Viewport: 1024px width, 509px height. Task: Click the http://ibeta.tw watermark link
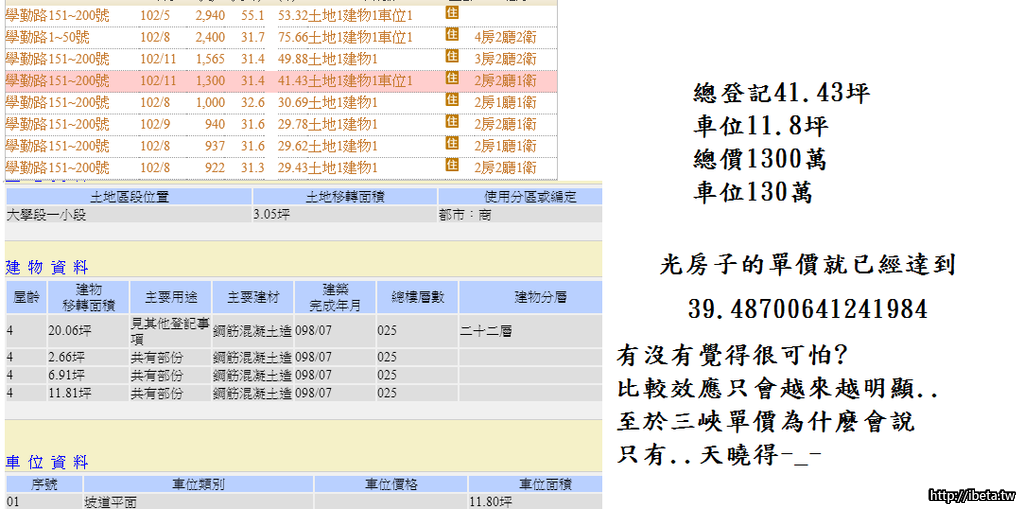(x=971, y=496)
